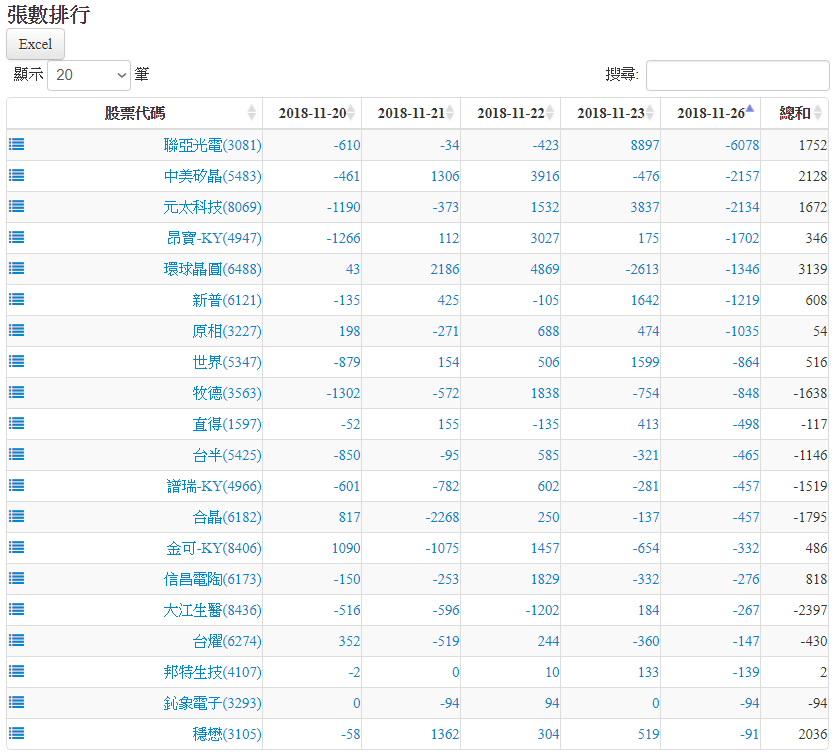
Task: Click the list icon next to 穩懋(3105)
Action: 17,733
